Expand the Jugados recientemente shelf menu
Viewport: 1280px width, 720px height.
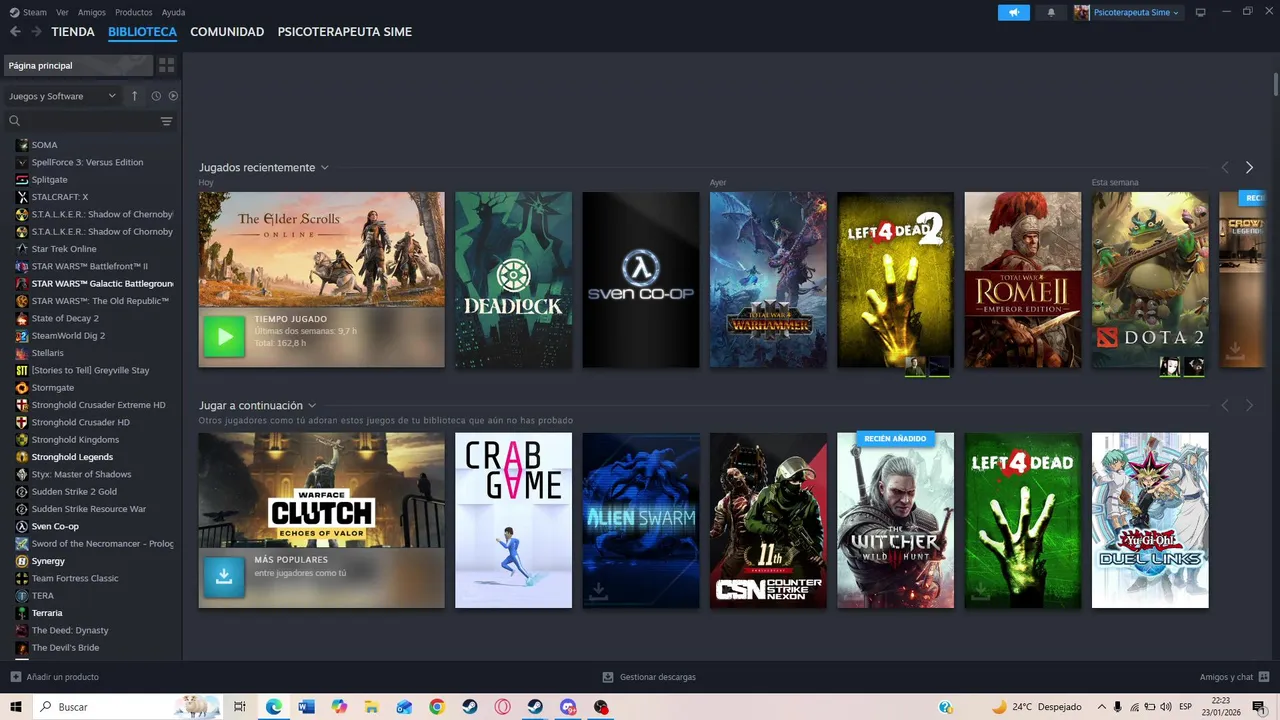325,168
